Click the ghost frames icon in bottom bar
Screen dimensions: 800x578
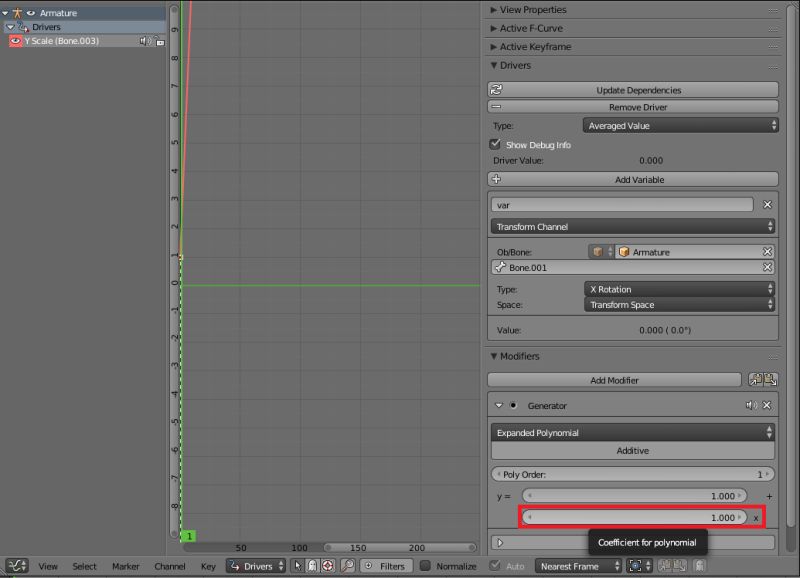[312, 565]
